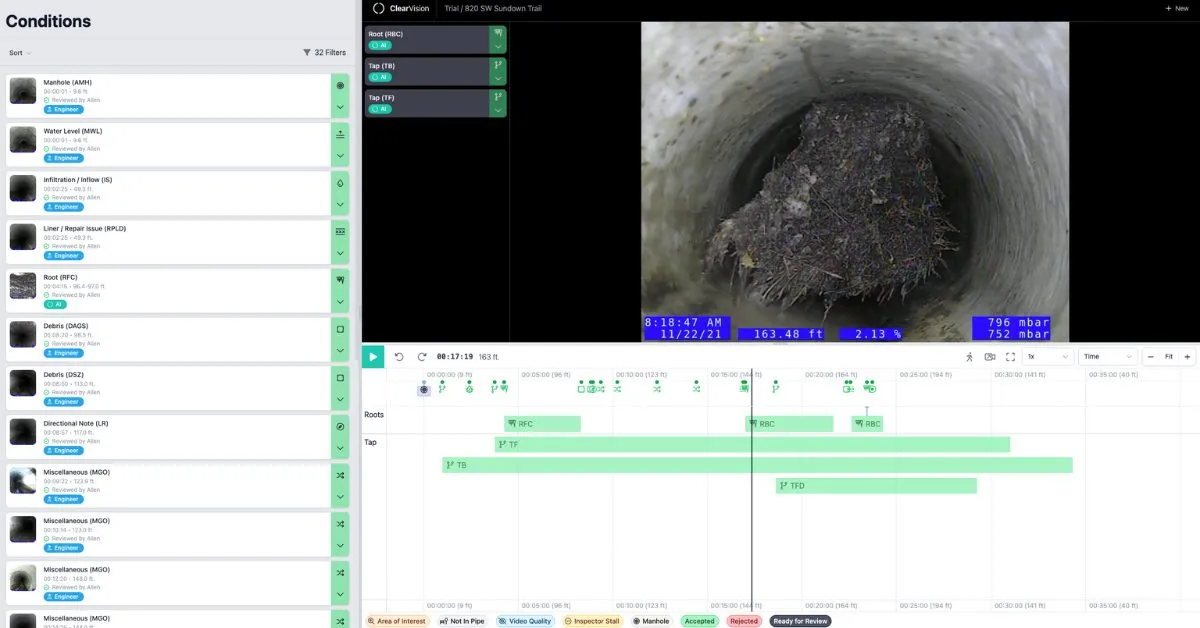The width and height of the screenshot is (1200, 628).
Task: Open the Manhole (AMH) condition thumbnail
Action: tap(23, 91)
